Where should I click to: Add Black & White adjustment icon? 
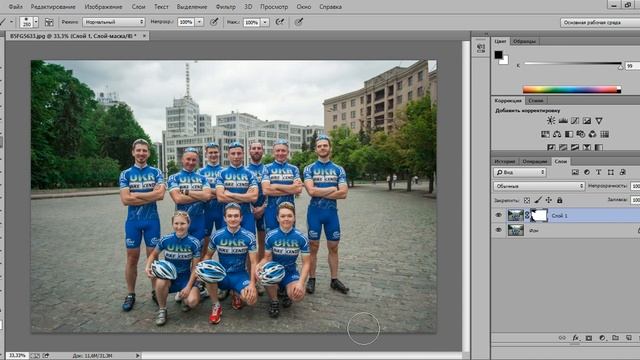(x=569, y=134)
